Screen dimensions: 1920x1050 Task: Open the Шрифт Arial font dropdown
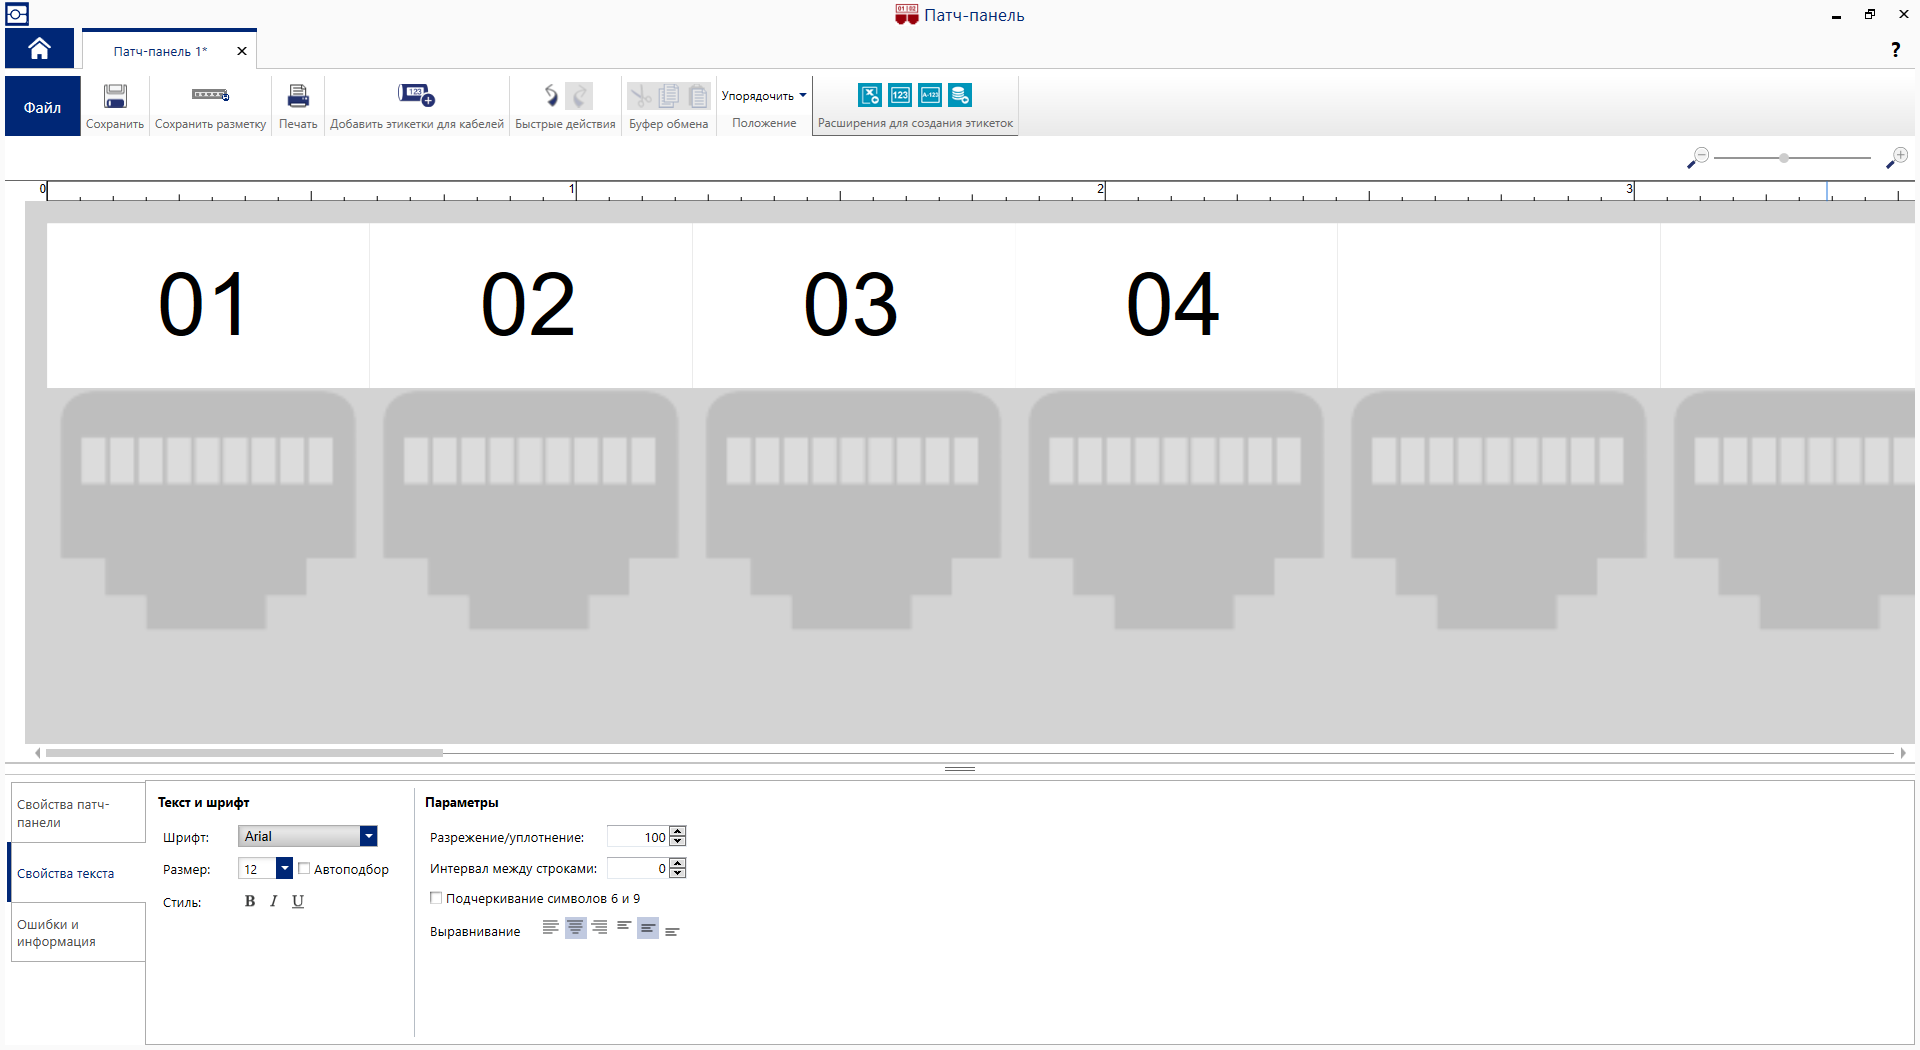pyautogui.click(x=368, y=836)
